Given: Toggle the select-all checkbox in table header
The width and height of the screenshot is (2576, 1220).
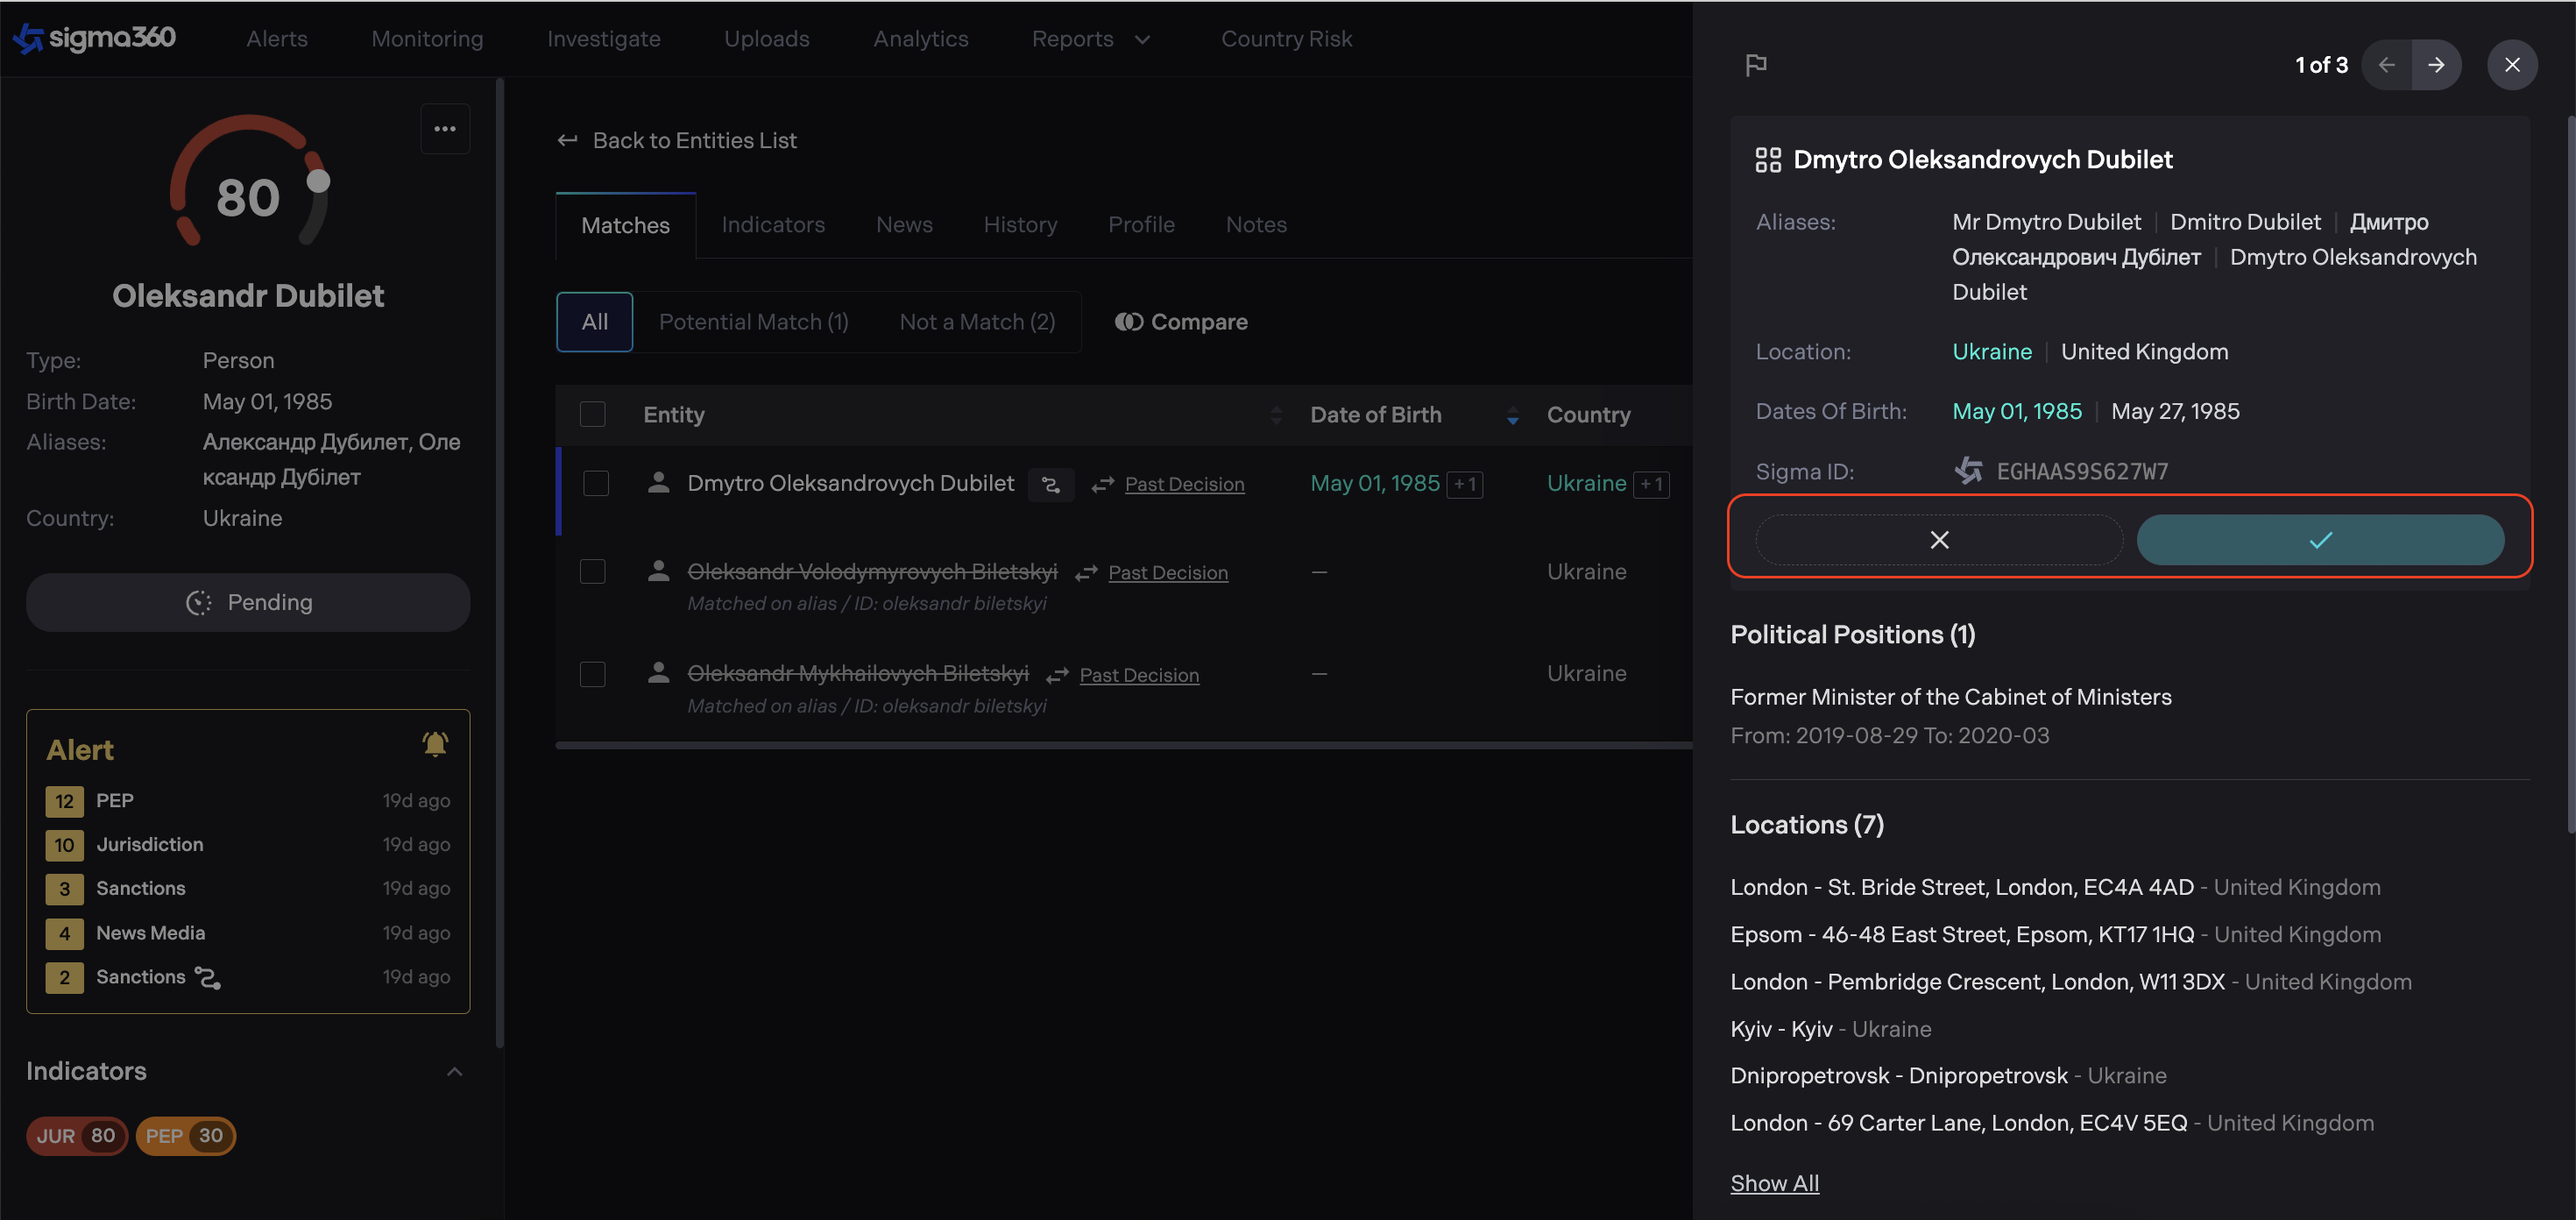Looking at the screenshot, I should coord(593,414).
